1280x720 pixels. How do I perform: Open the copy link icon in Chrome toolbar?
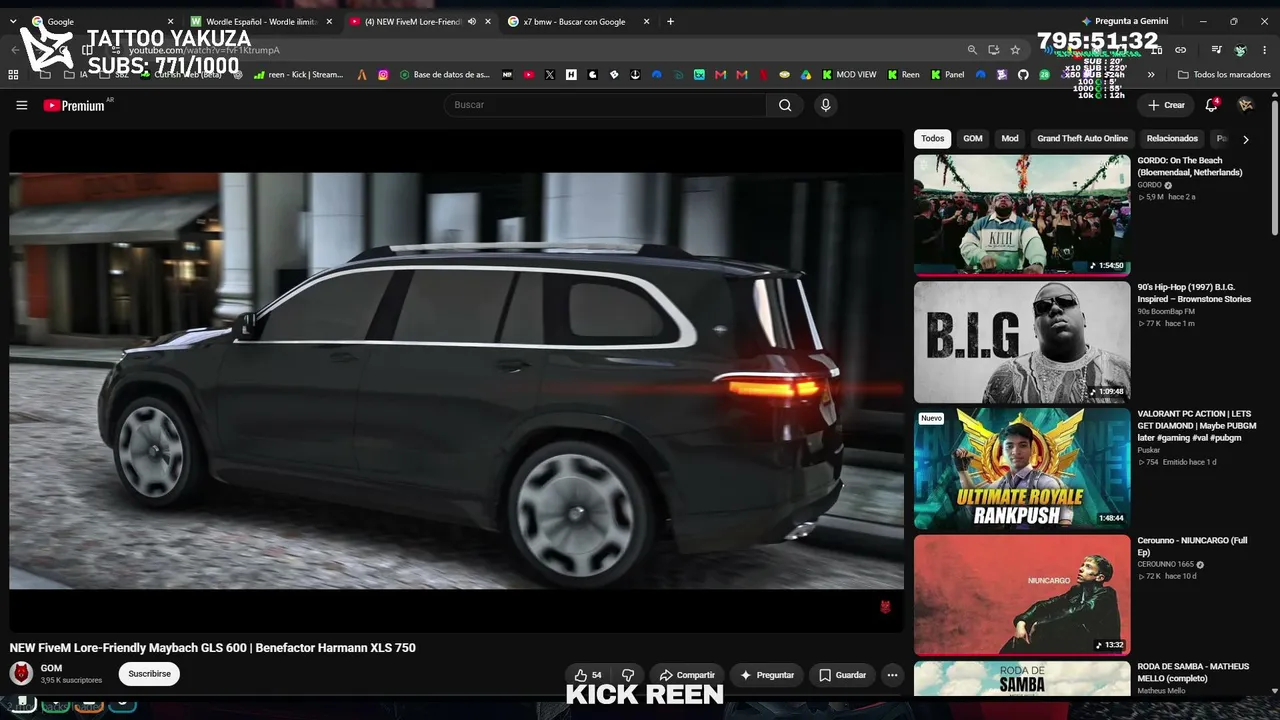[x=1180, y=50]
